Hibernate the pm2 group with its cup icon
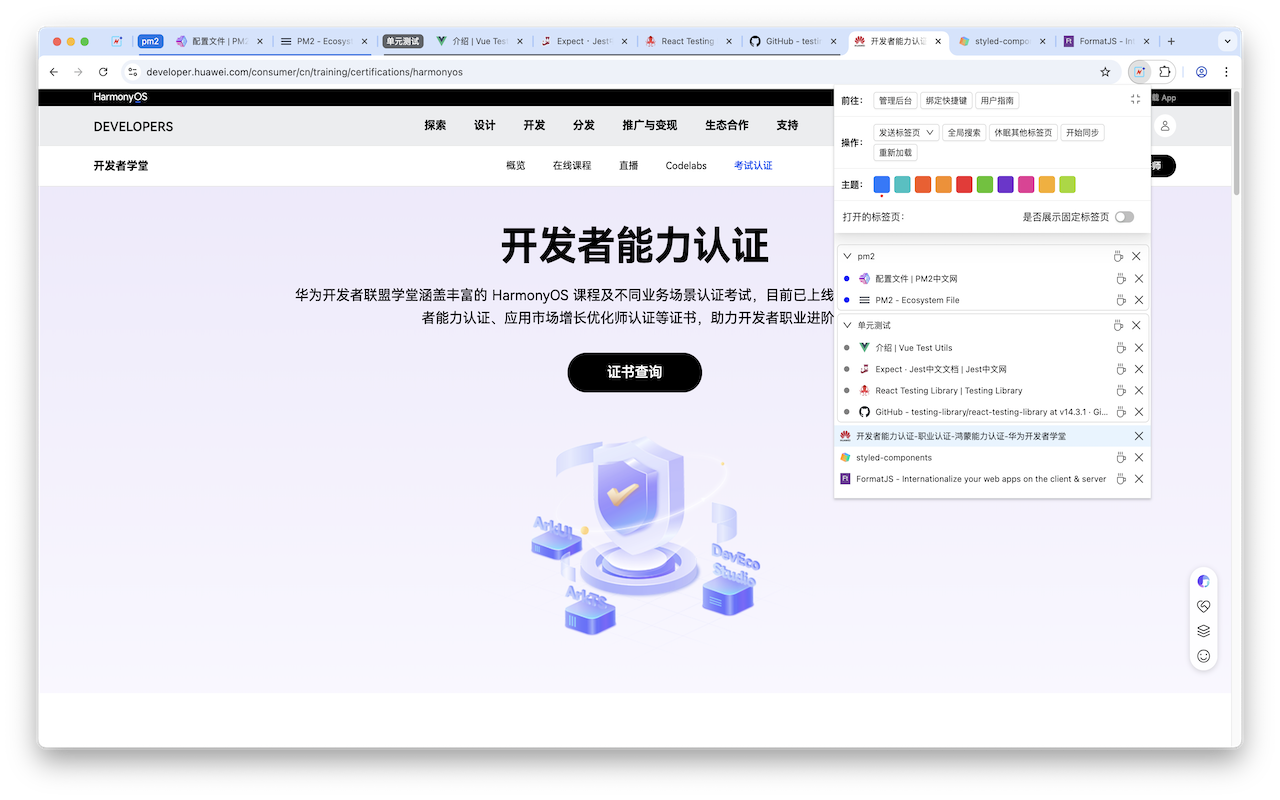This screenshot has height=800, width=1280. (x=1119, y=256)
